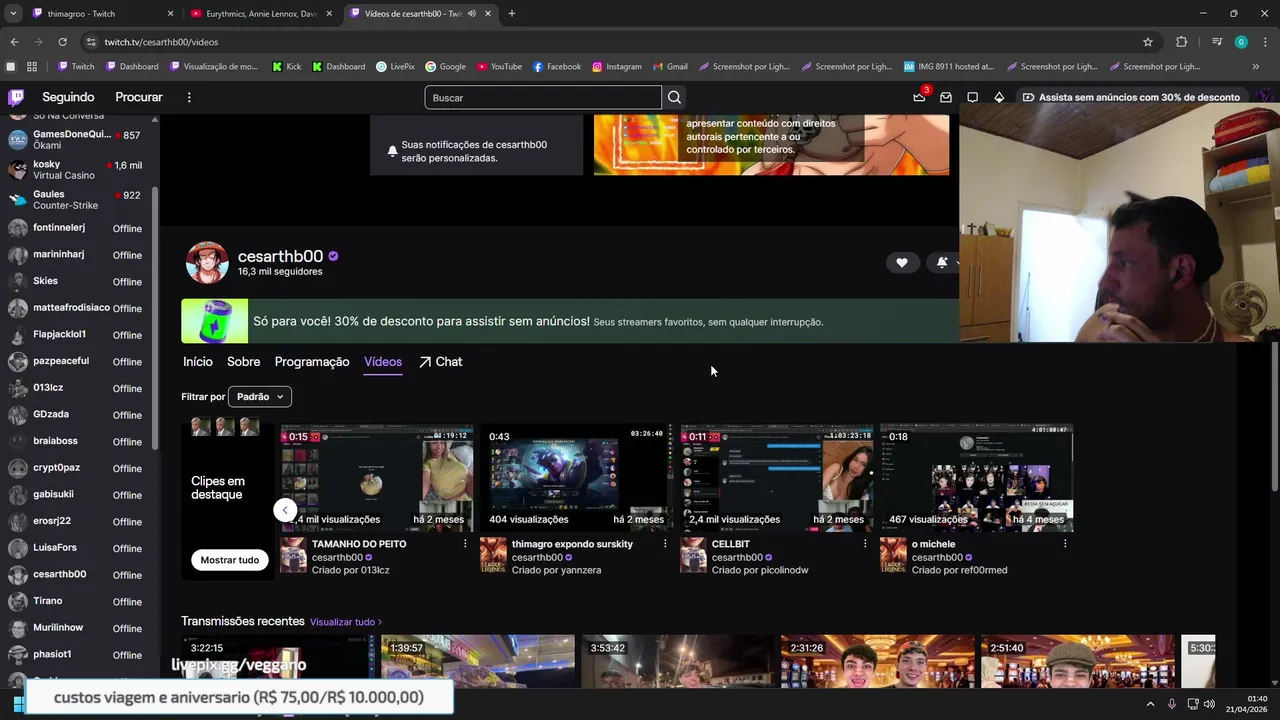Viewport: 1280px width, 720px height.
Task: Click Criado por yannzera text
Action: click(x=556, y=570)
